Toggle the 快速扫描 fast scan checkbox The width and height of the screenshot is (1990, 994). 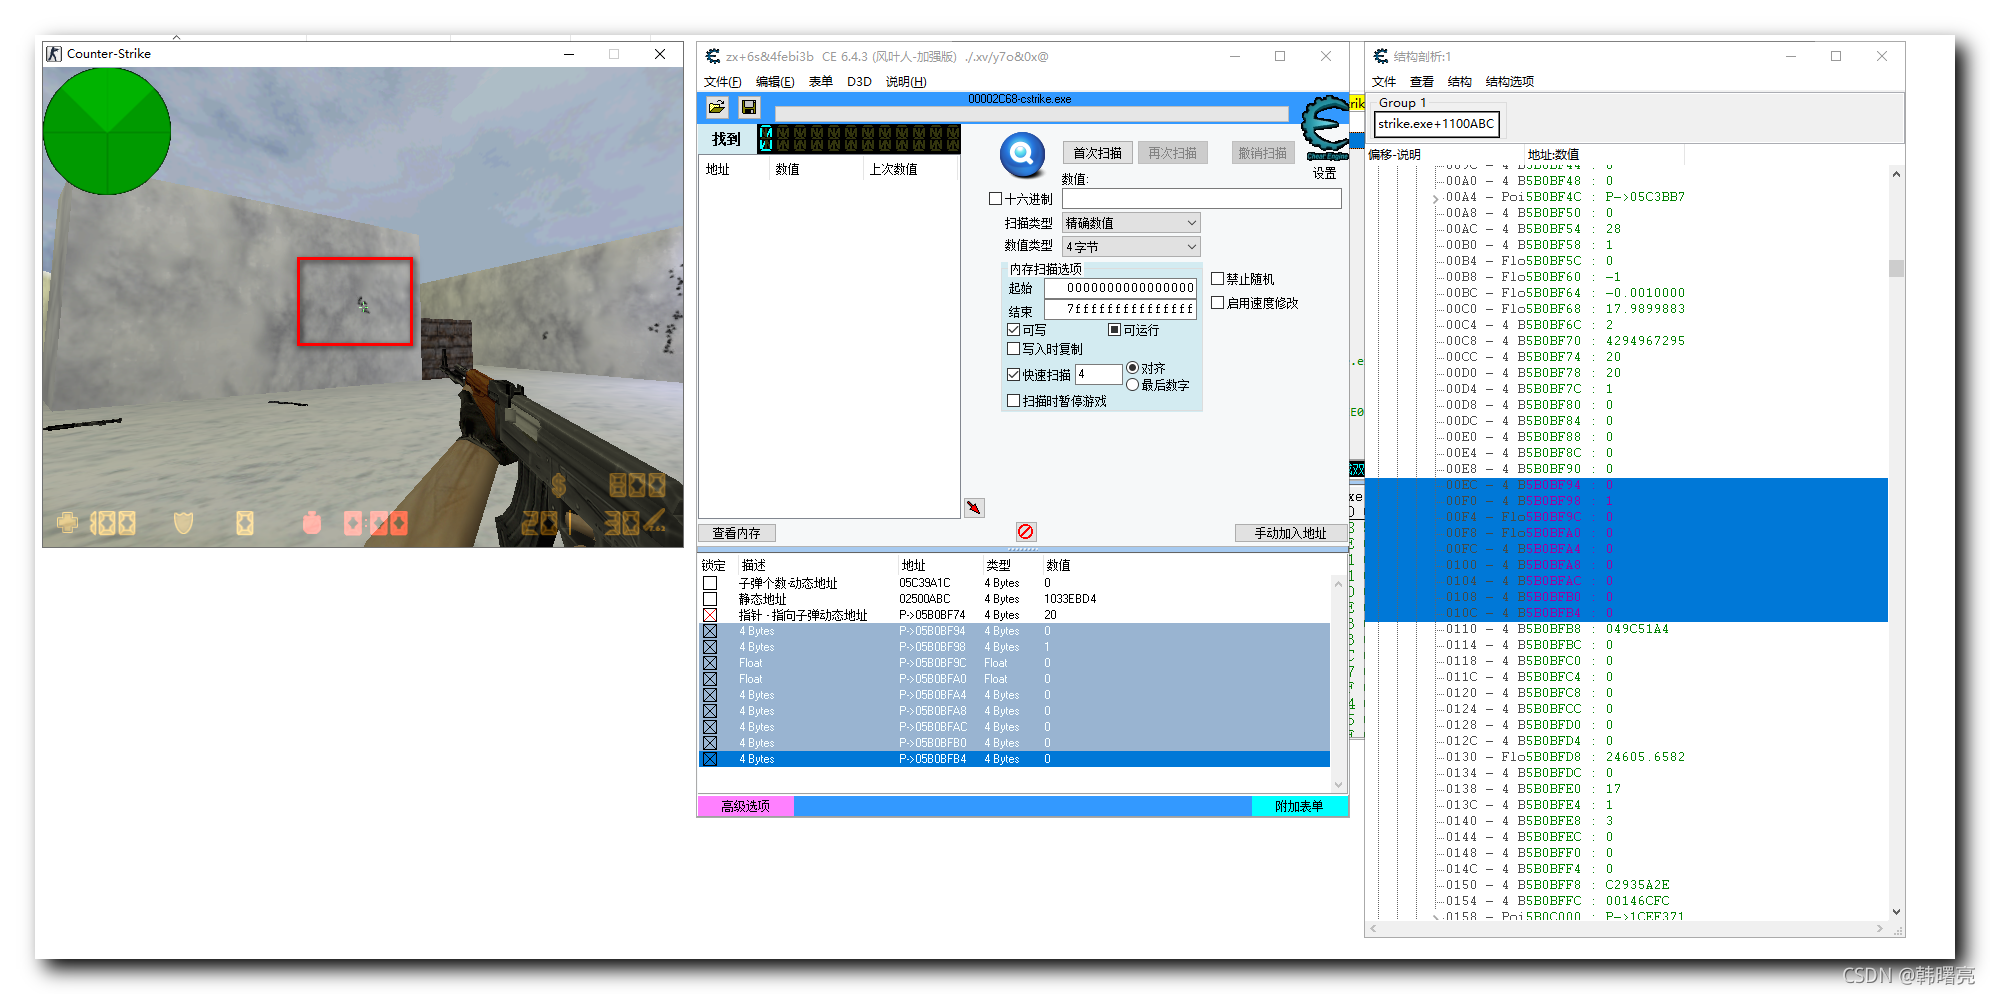coord(1014,375)
